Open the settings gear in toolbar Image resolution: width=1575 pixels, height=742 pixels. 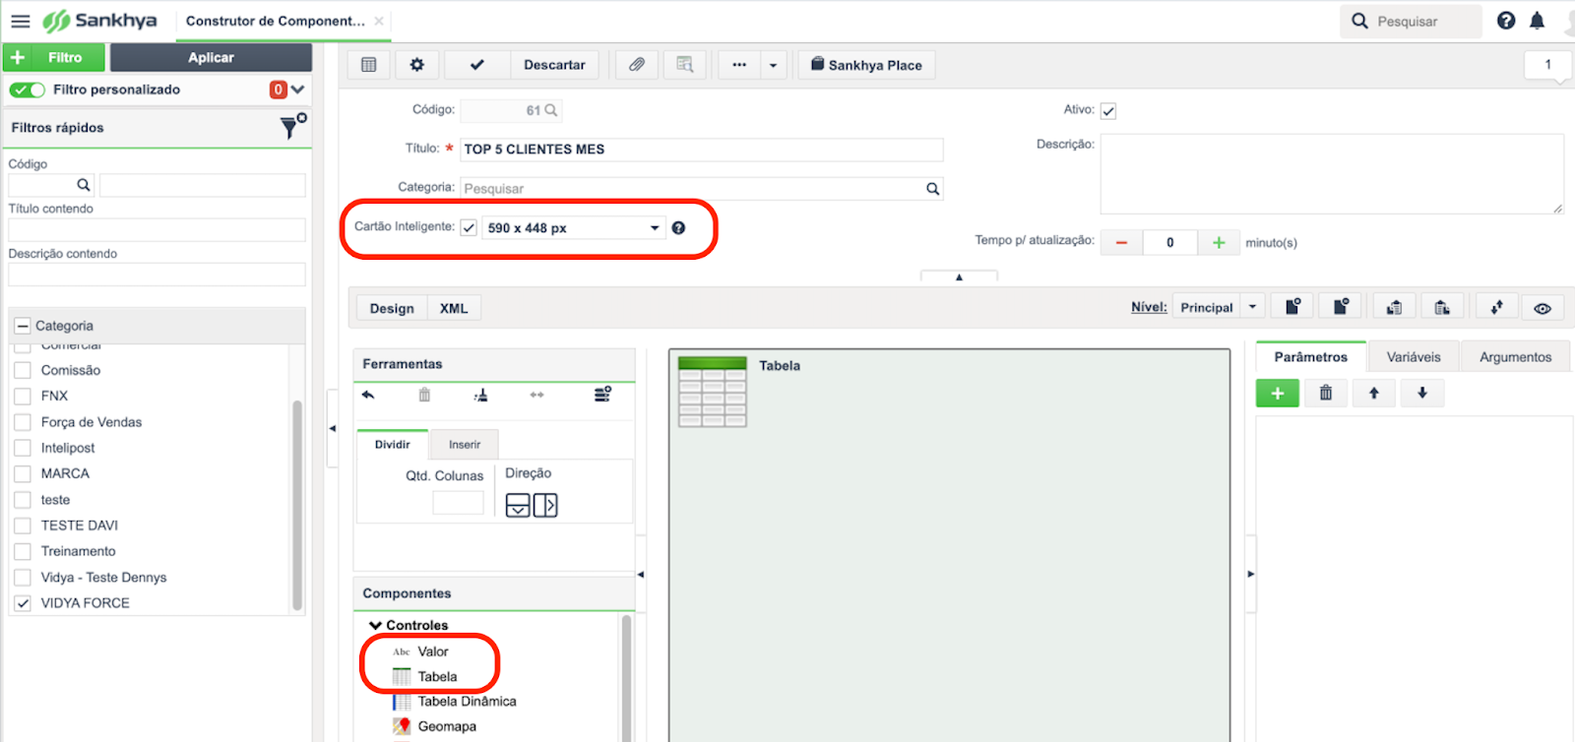[x=417, y=65]
